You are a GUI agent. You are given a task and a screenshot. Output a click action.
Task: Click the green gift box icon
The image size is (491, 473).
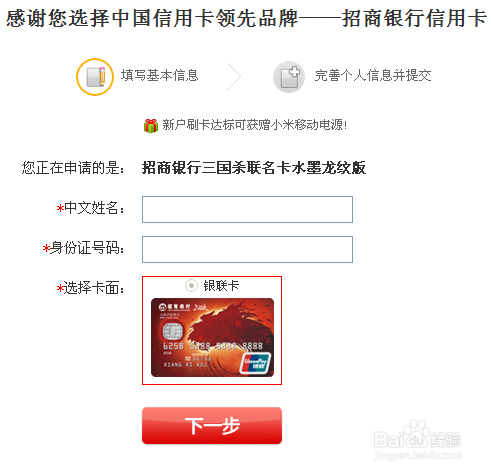(151, 125)
